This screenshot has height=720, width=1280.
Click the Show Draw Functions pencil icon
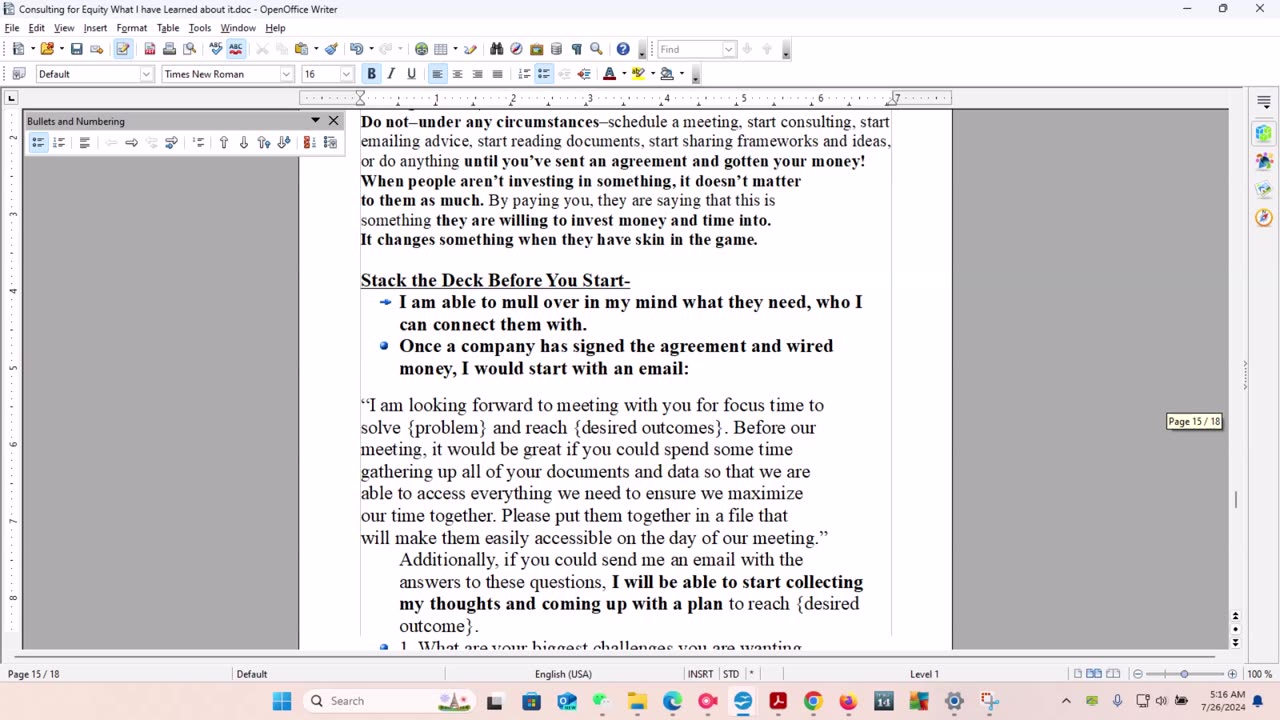click(470, 49)
